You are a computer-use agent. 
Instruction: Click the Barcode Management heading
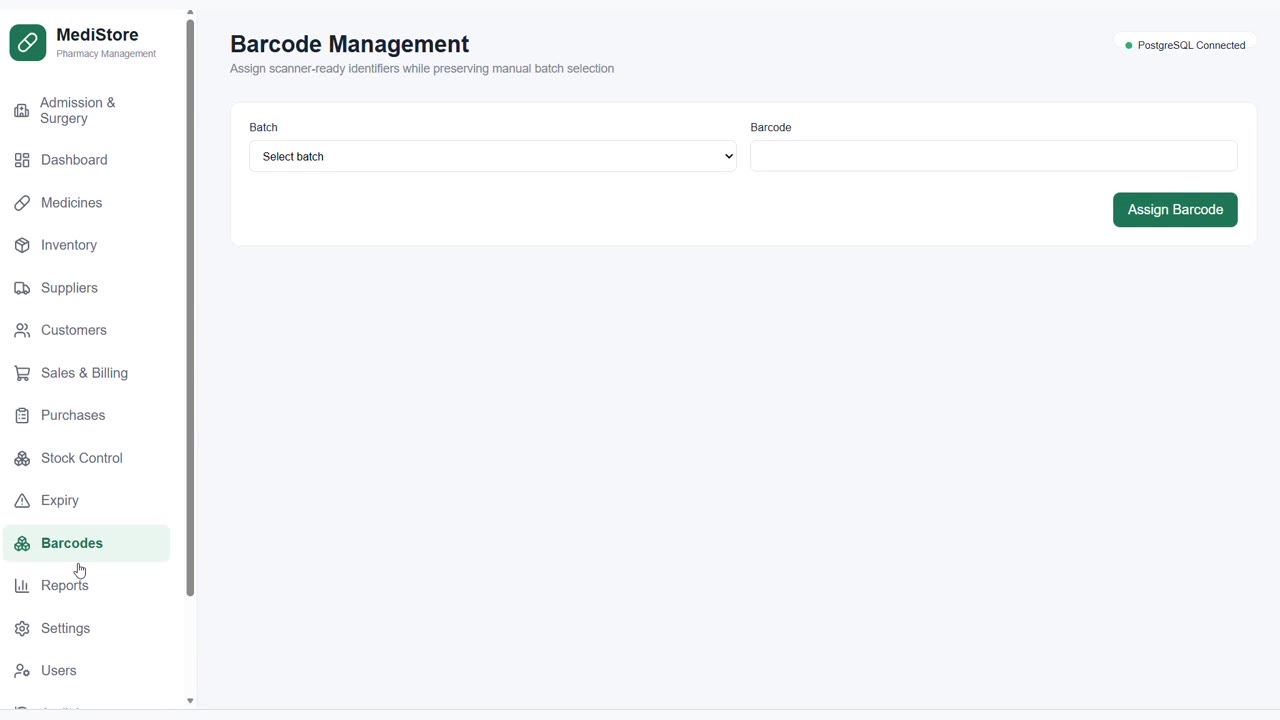coord(350,44)
